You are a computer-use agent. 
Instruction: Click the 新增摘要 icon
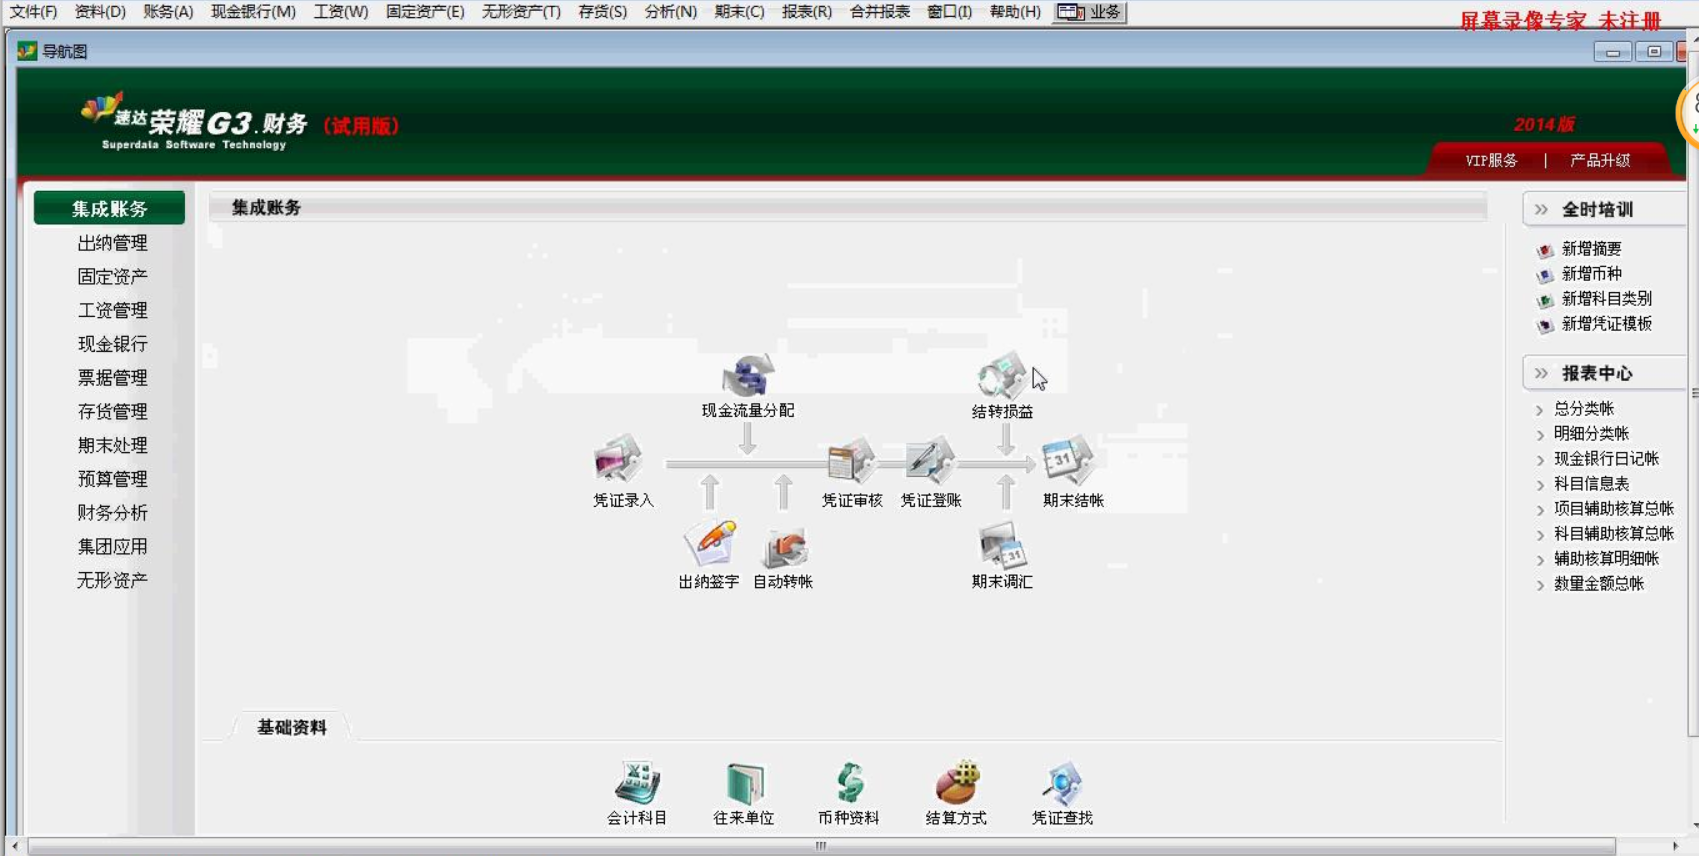pos(1545,250)
